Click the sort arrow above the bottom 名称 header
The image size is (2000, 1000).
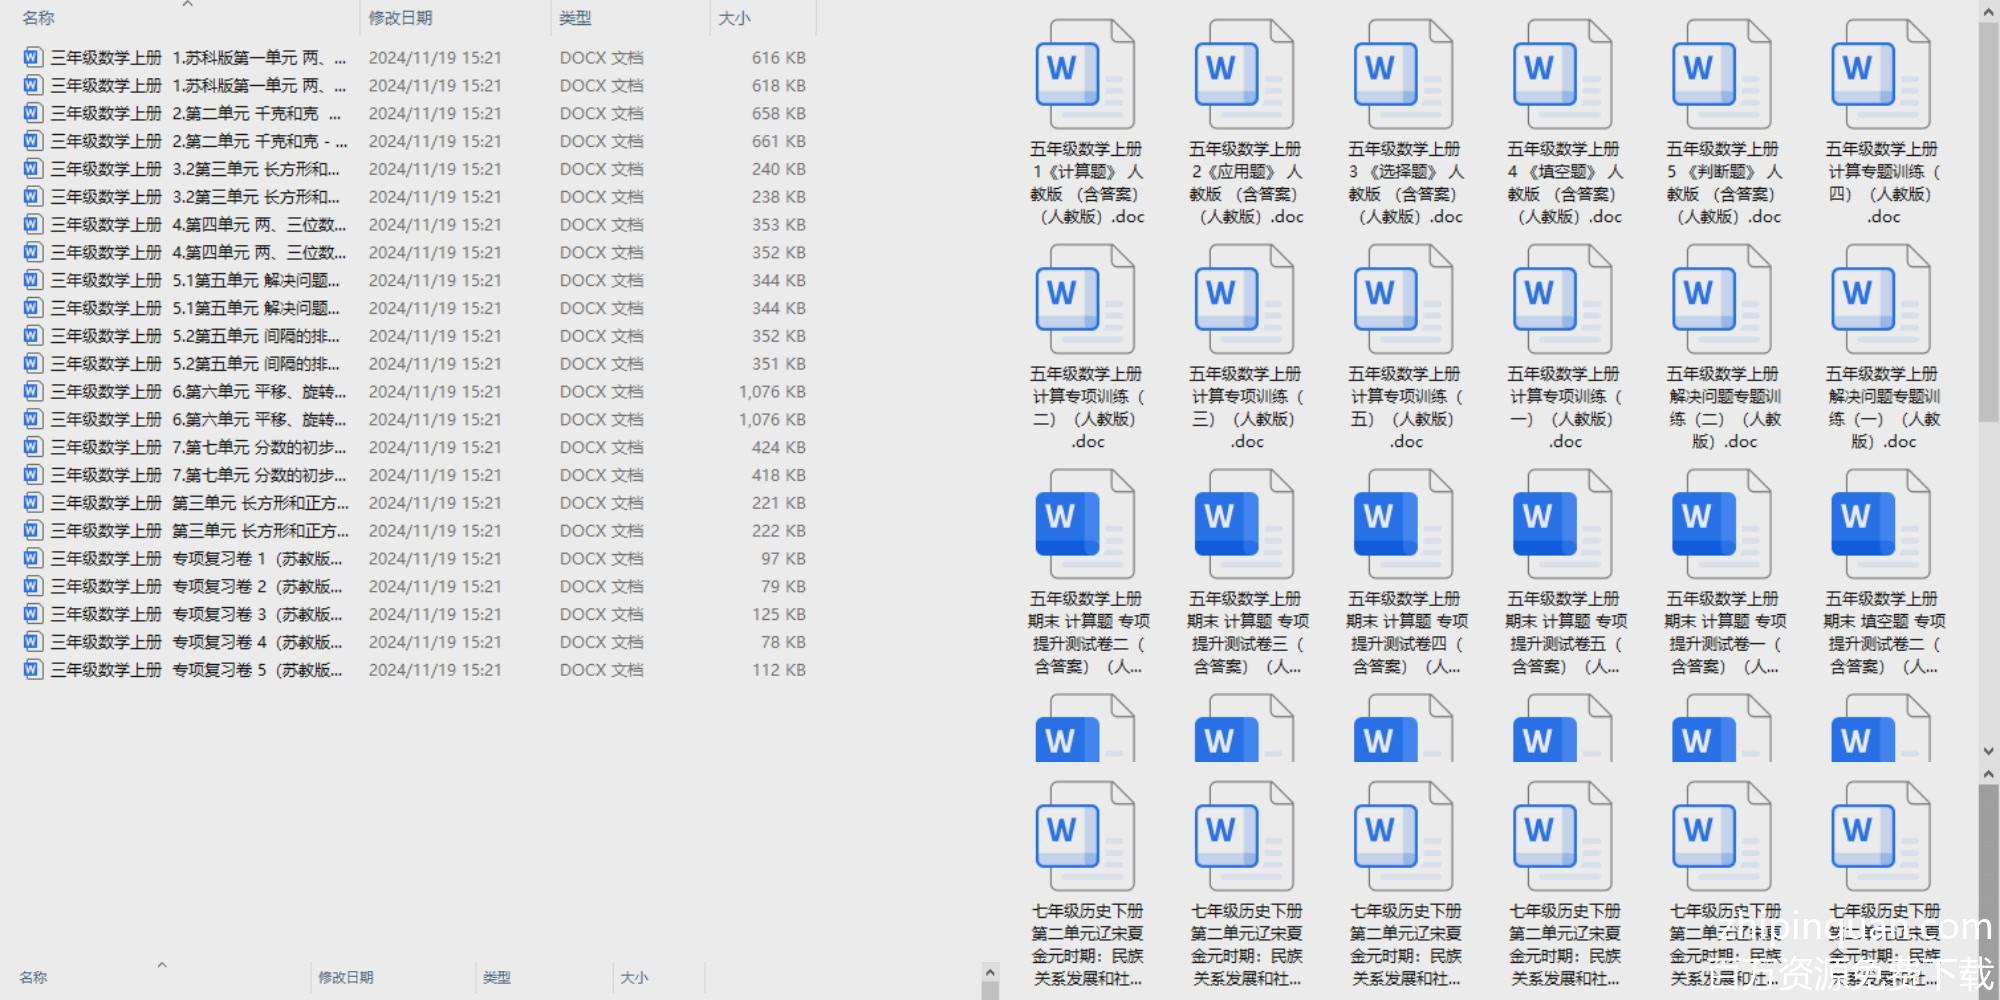click(162, 965)
